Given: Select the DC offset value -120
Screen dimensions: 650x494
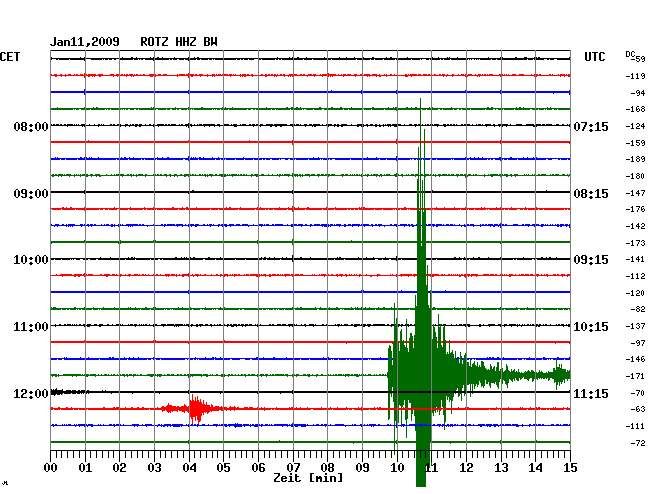Looking at the screenshot, I should click(x=635, y=293).
